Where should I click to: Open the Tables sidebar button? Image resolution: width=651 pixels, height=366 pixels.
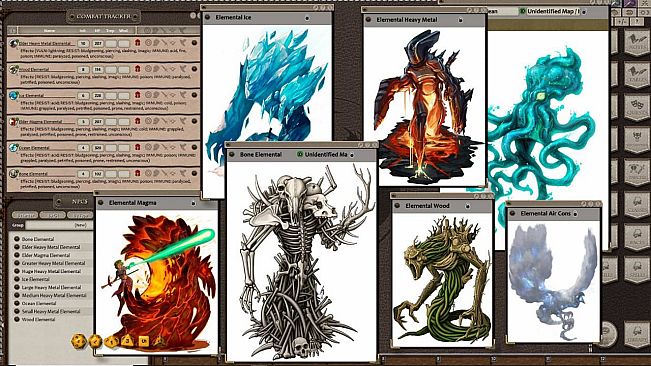636,75
